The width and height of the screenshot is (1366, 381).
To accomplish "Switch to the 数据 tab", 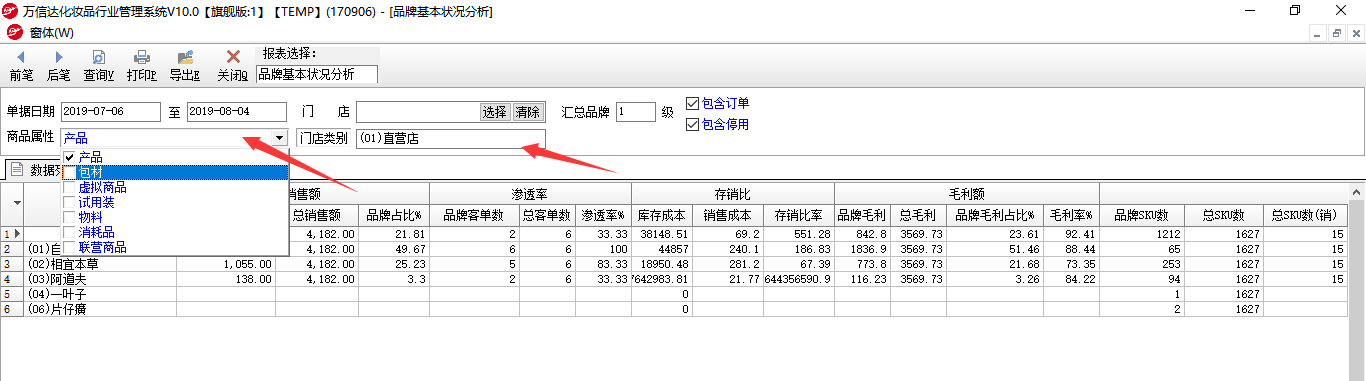I will pos(33,170).
